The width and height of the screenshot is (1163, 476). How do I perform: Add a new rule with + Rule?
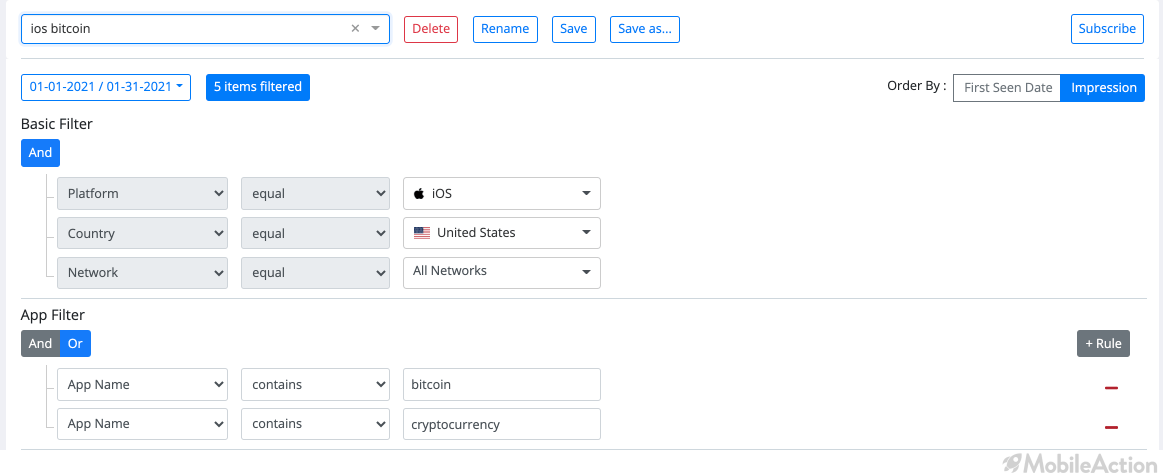[1104, 343]
